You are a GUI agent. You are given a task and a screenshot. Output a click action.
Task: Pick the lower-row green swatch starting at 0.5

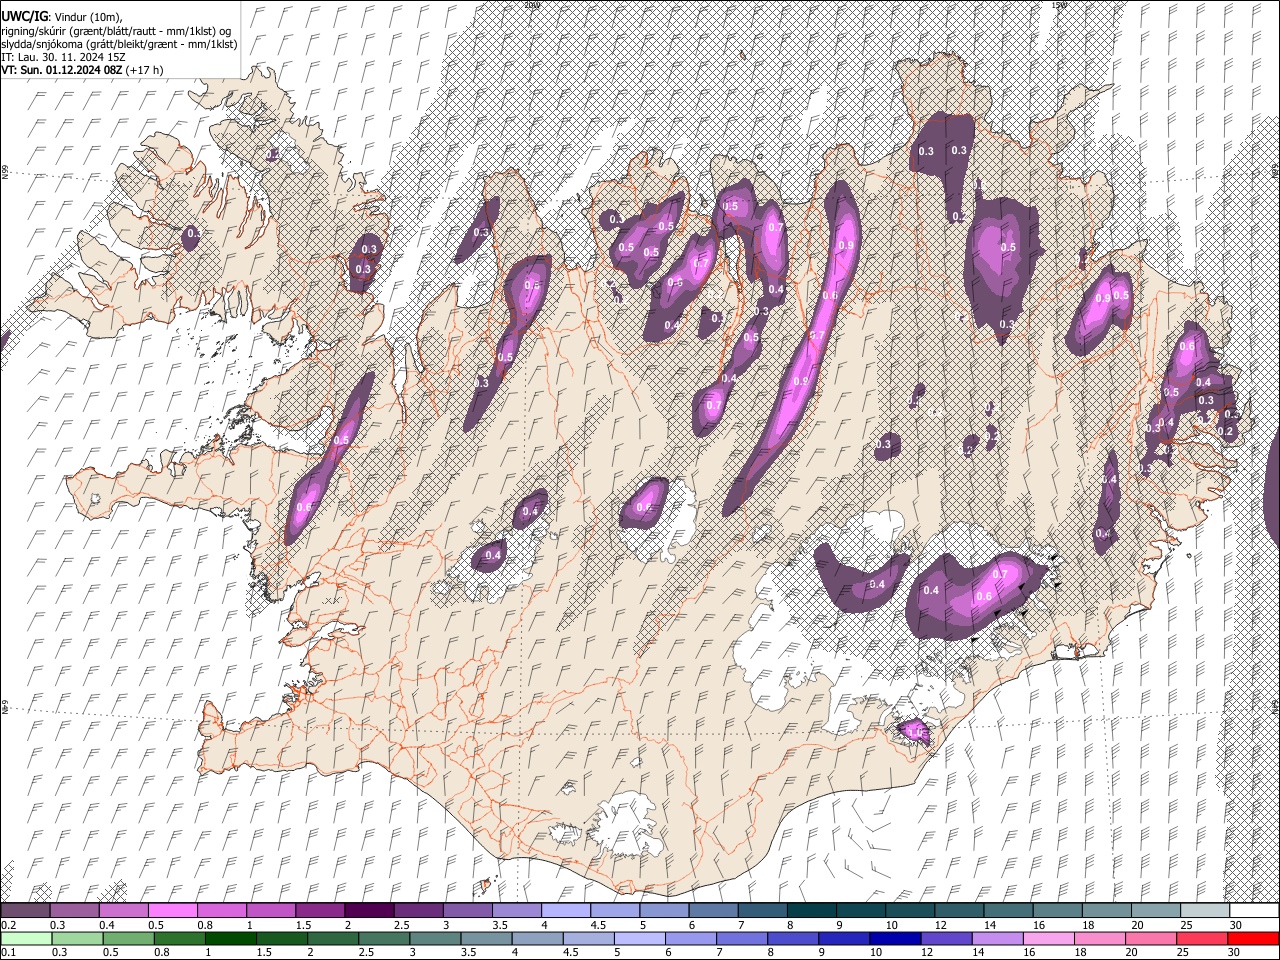pyautogui.click(x=128, y=939)
